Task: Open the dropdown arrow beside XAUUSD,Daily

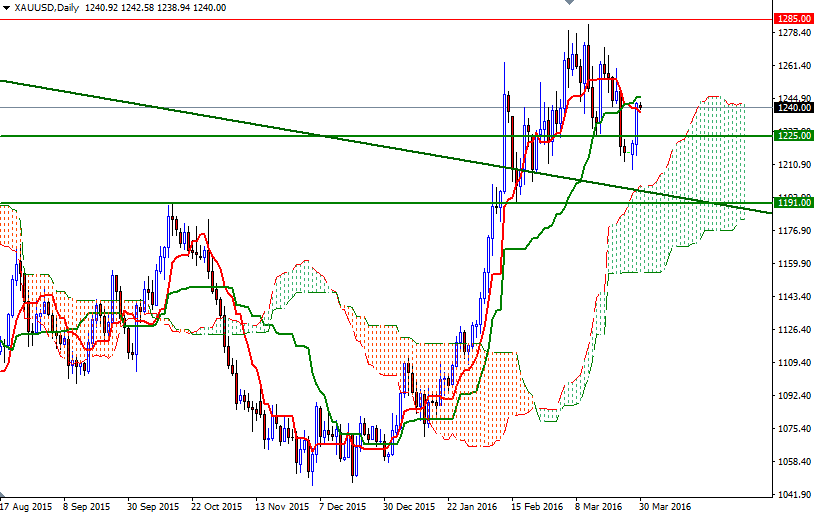Action: pos(6,8)
